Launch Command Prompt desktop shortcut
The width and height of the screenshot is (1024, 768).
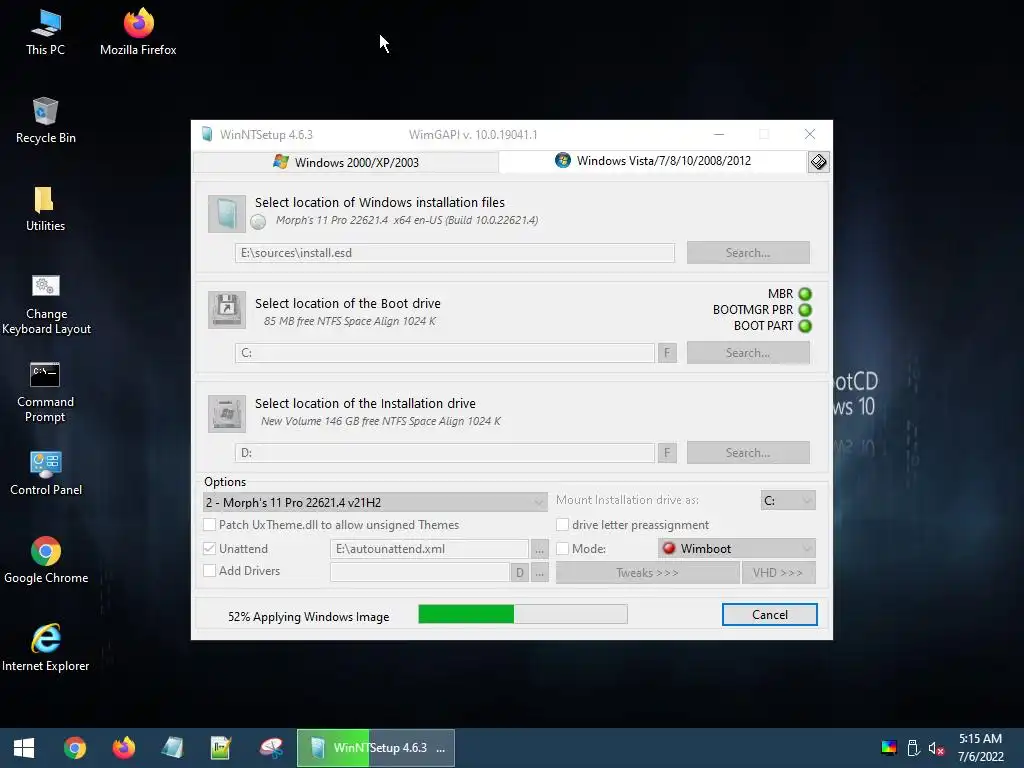tap(45, 392)
